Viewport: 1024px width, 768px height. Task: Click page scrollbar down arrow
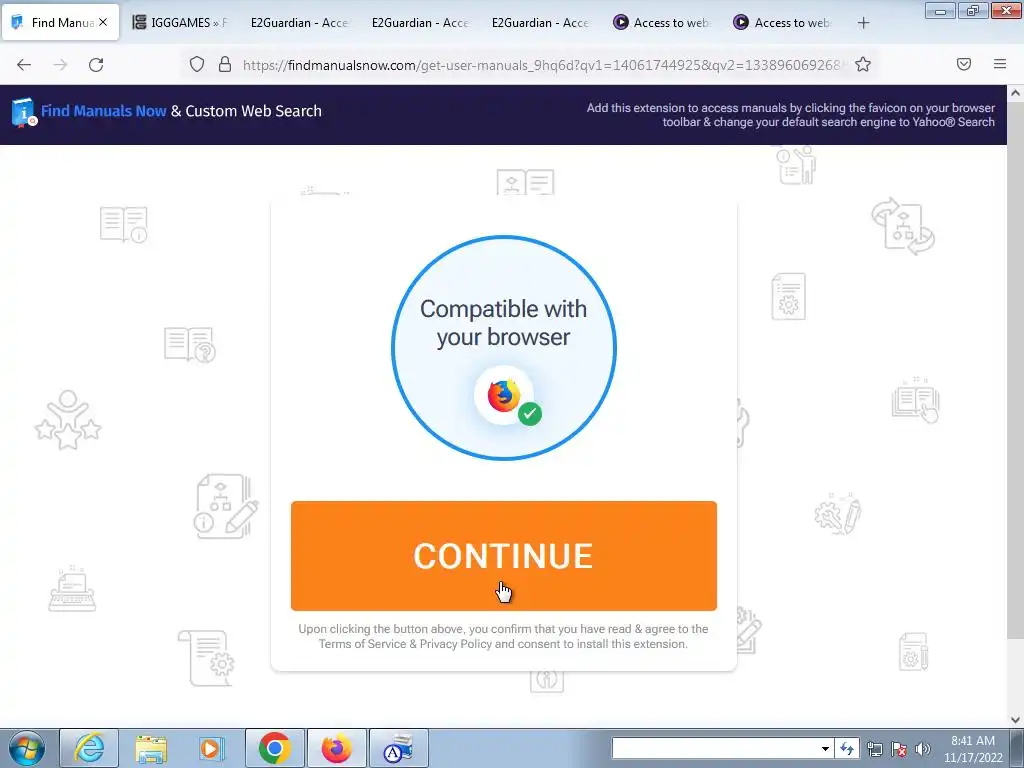pos(1016,720)
